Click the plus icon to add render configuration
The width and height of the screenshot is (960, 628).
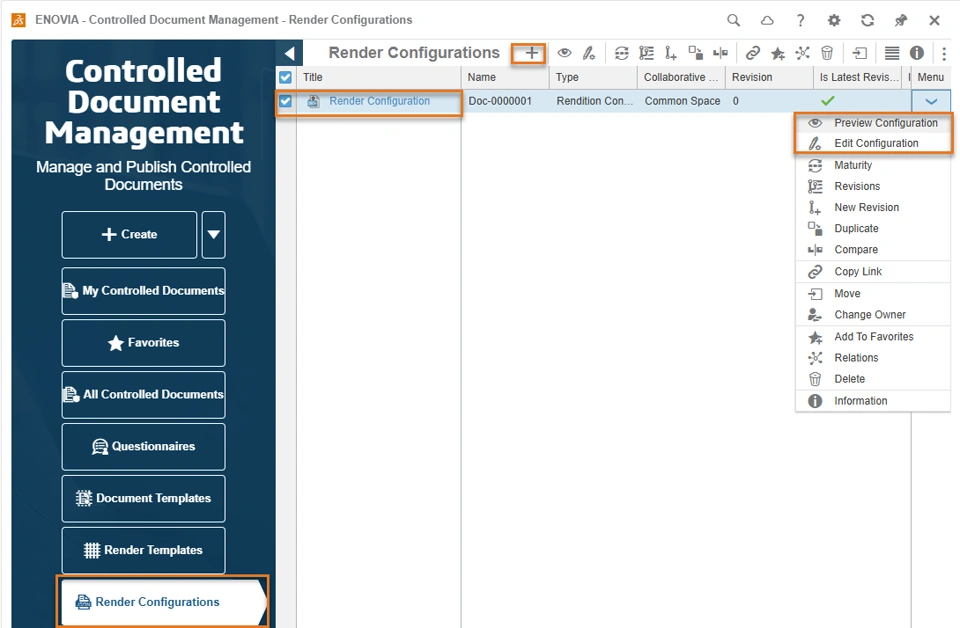(531, 53)
